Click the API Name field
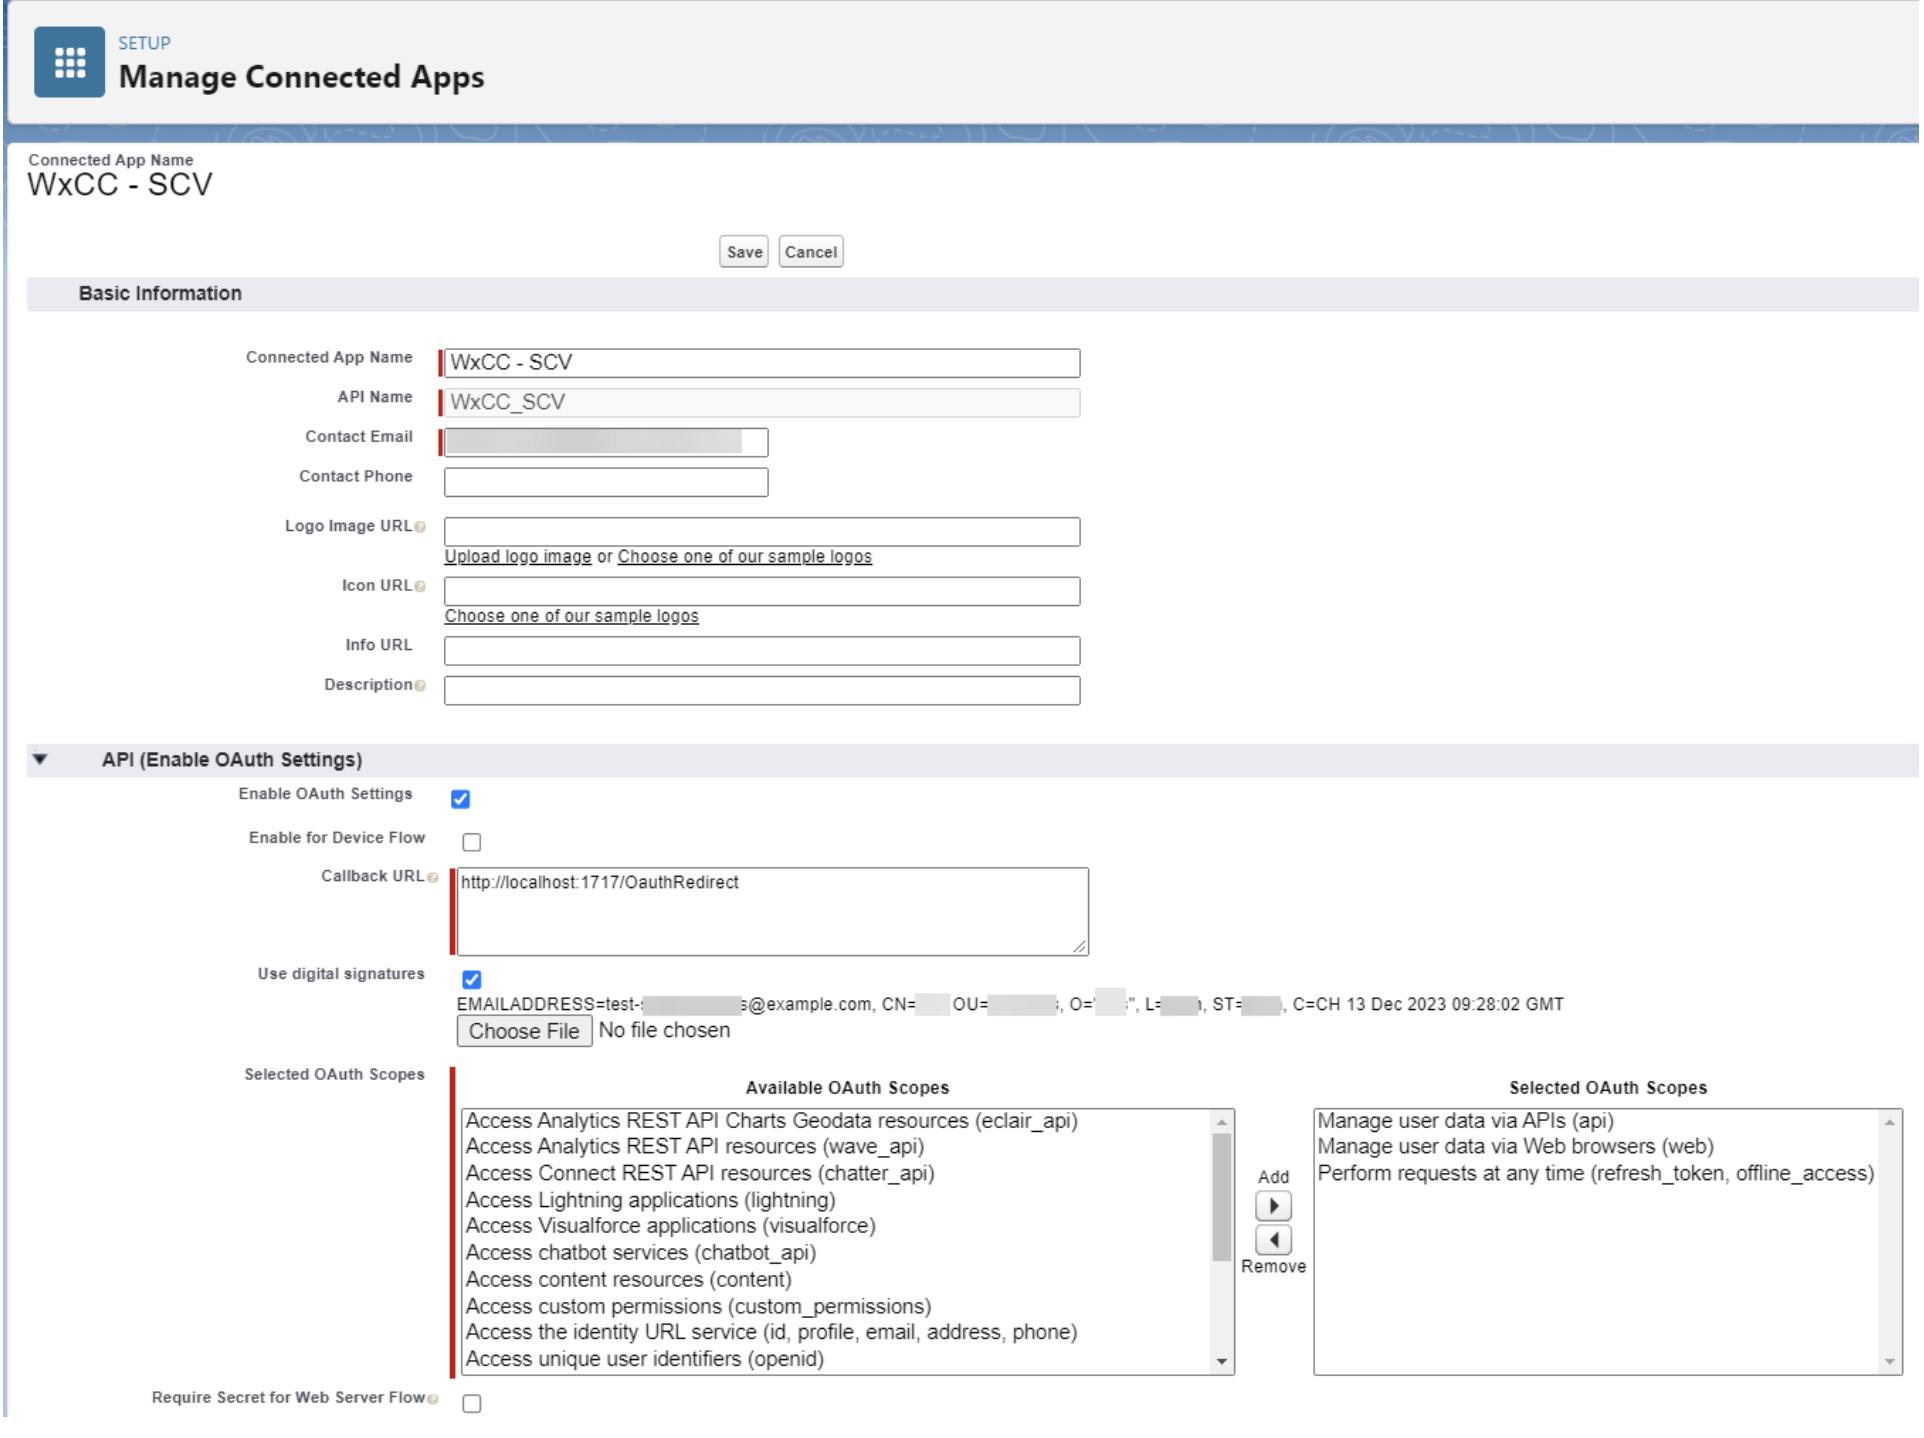1924x1438 pixels. pos(763,404)
